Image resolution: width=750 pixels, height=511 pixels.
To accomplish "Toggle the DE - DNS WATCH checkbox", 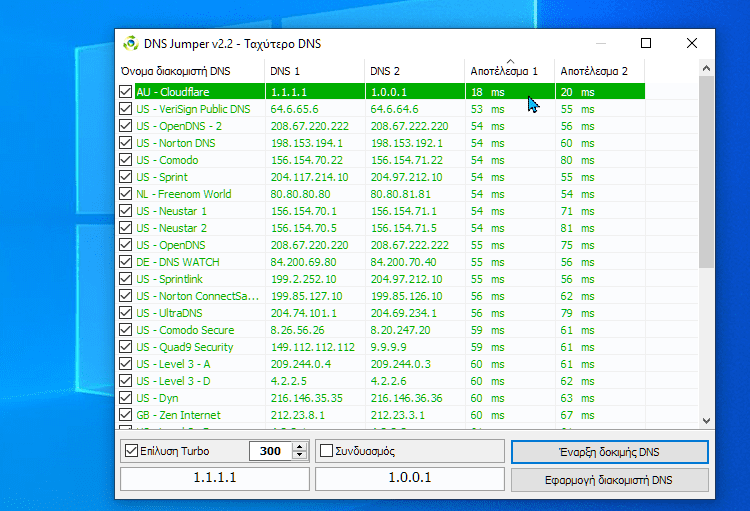I will (x=125, y=262).
